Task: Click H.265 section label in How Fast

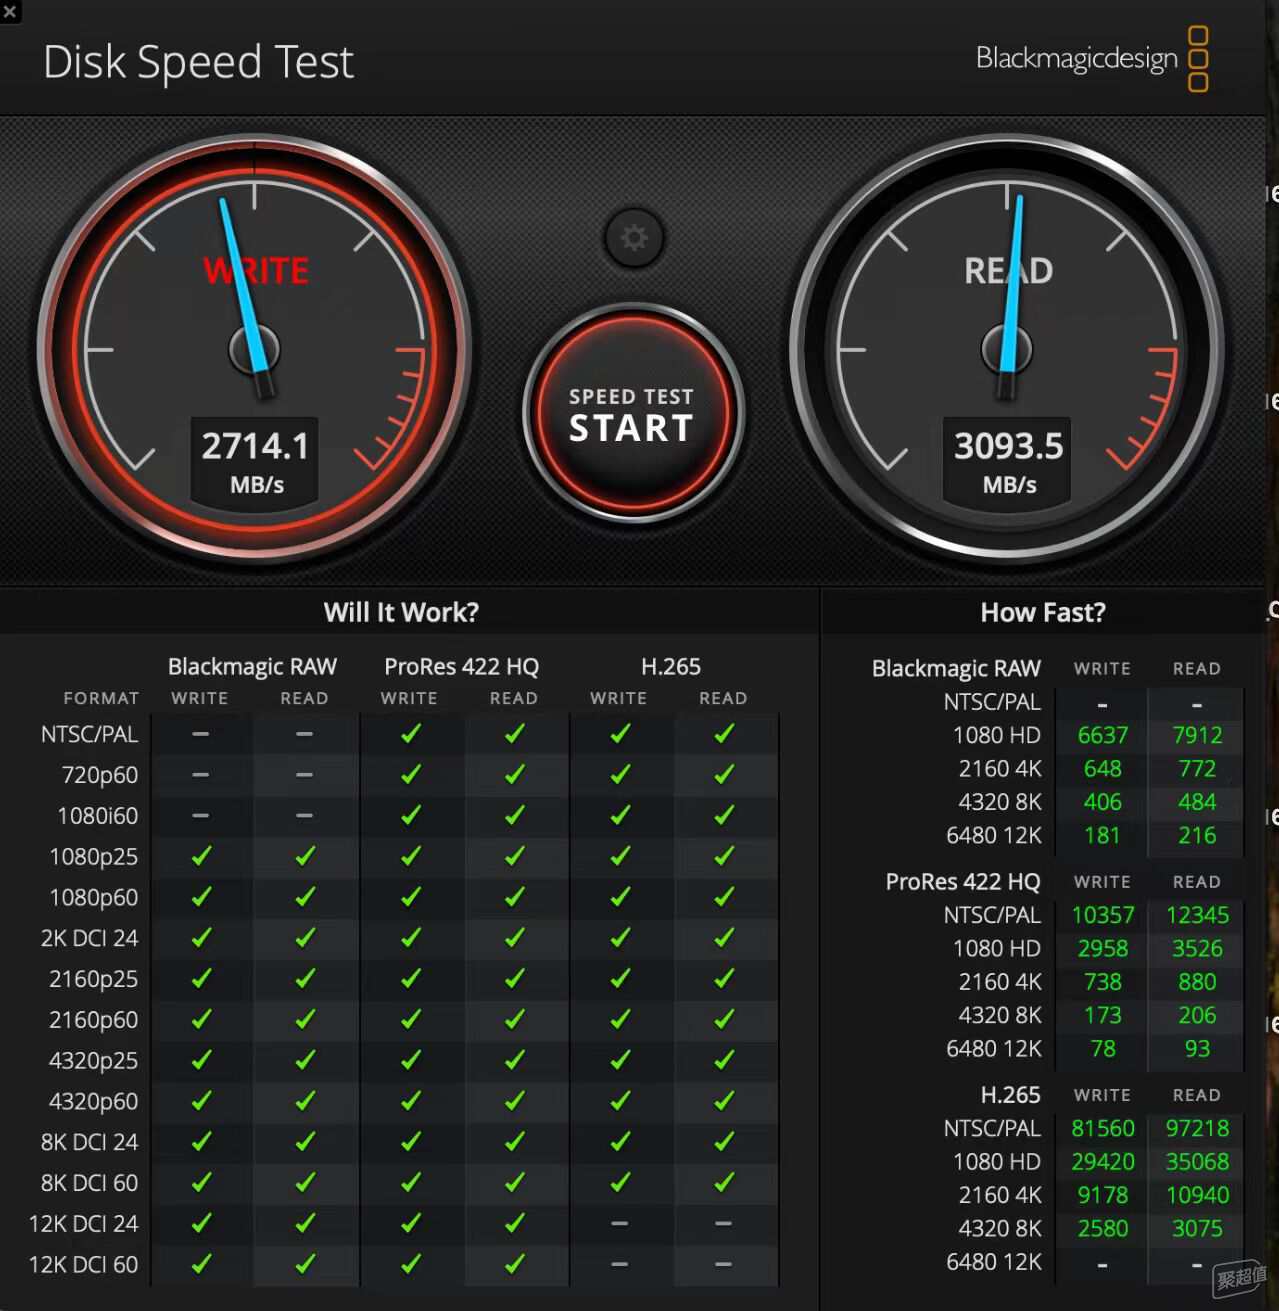Action: point(1011,1095)
